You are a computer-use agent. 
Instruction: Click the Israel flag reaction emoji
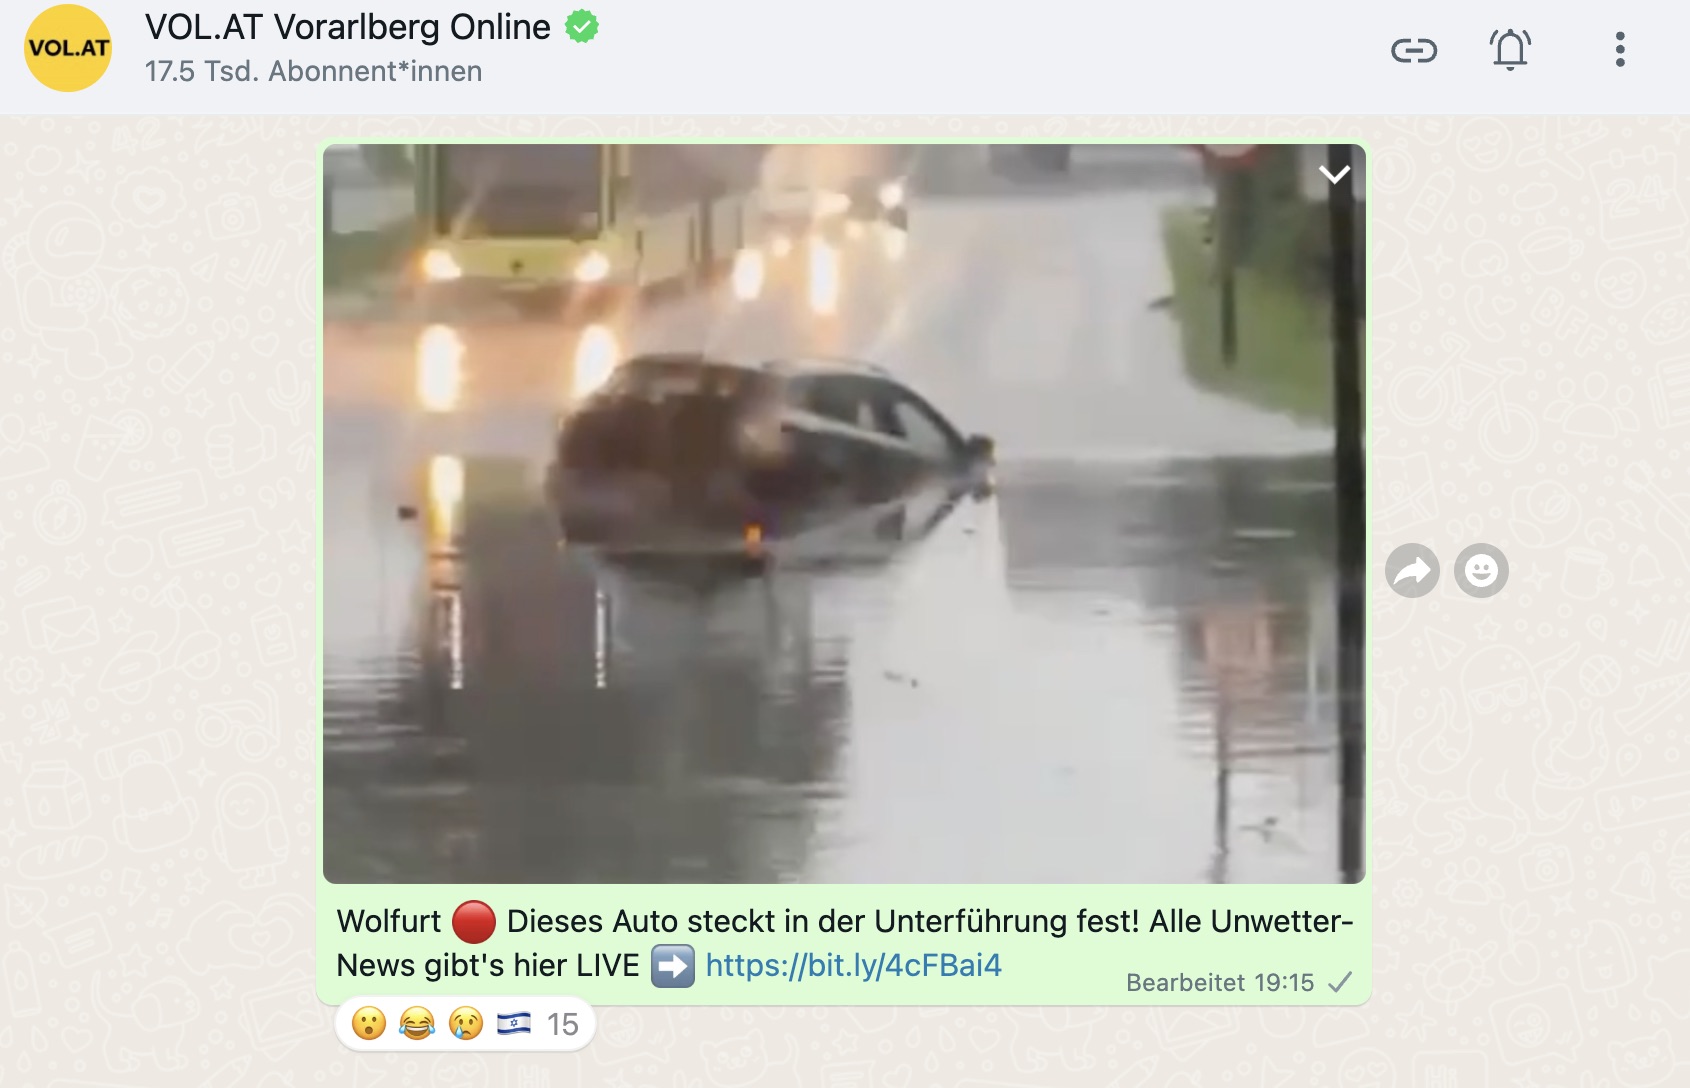coord(514,1023)
